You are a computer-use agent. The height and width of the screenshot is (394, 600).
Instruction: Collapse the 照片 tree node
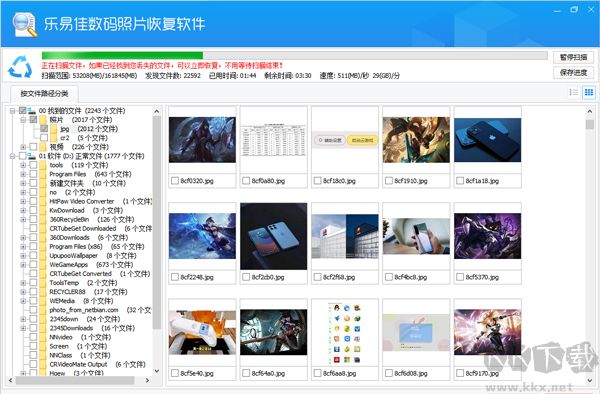click(x=23, y=120)
